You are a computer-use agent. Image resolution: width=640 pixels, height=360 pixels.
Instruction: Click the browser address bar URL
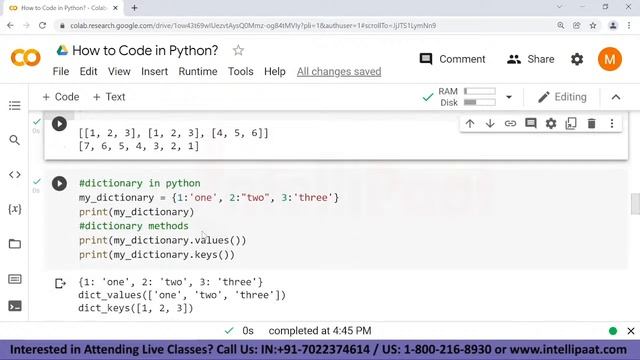pyautogui.click(x=253, y=26)
